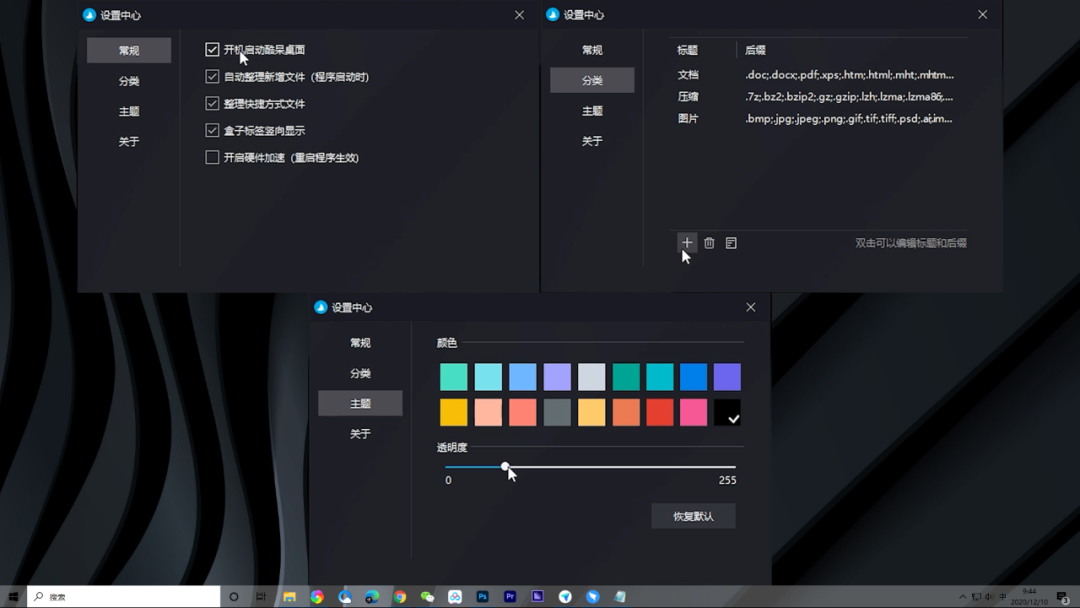Close the bottom theme settings window
Viewport: 1080px width, 608px height.
(751, 307)
